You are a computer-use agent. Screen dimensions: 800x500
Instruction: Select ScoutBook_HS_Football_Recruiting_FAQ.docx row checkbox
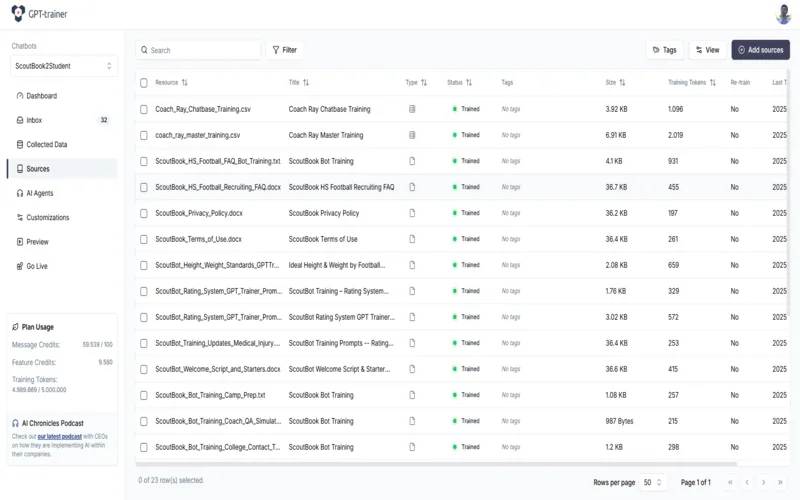click(x=144, y=187)
